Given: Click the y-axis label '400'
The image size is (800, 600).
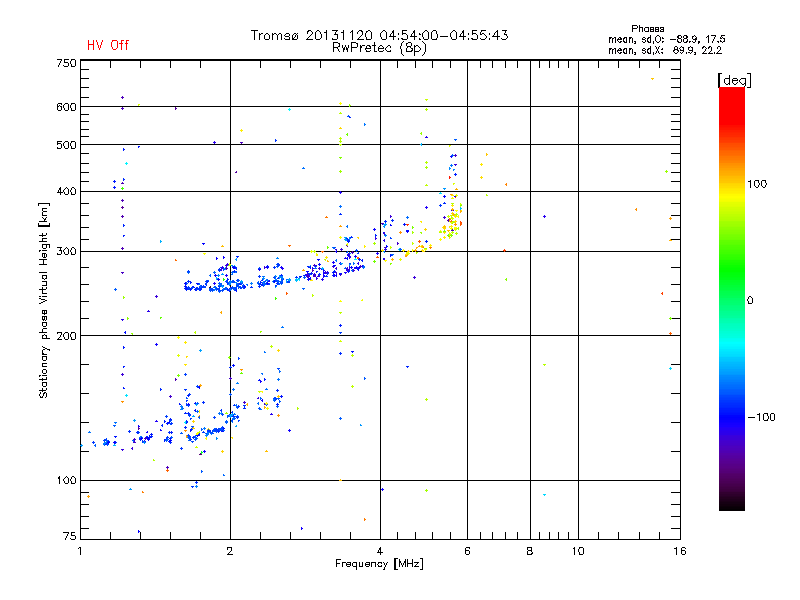Looking at the screenshot, I should (66, 191).
